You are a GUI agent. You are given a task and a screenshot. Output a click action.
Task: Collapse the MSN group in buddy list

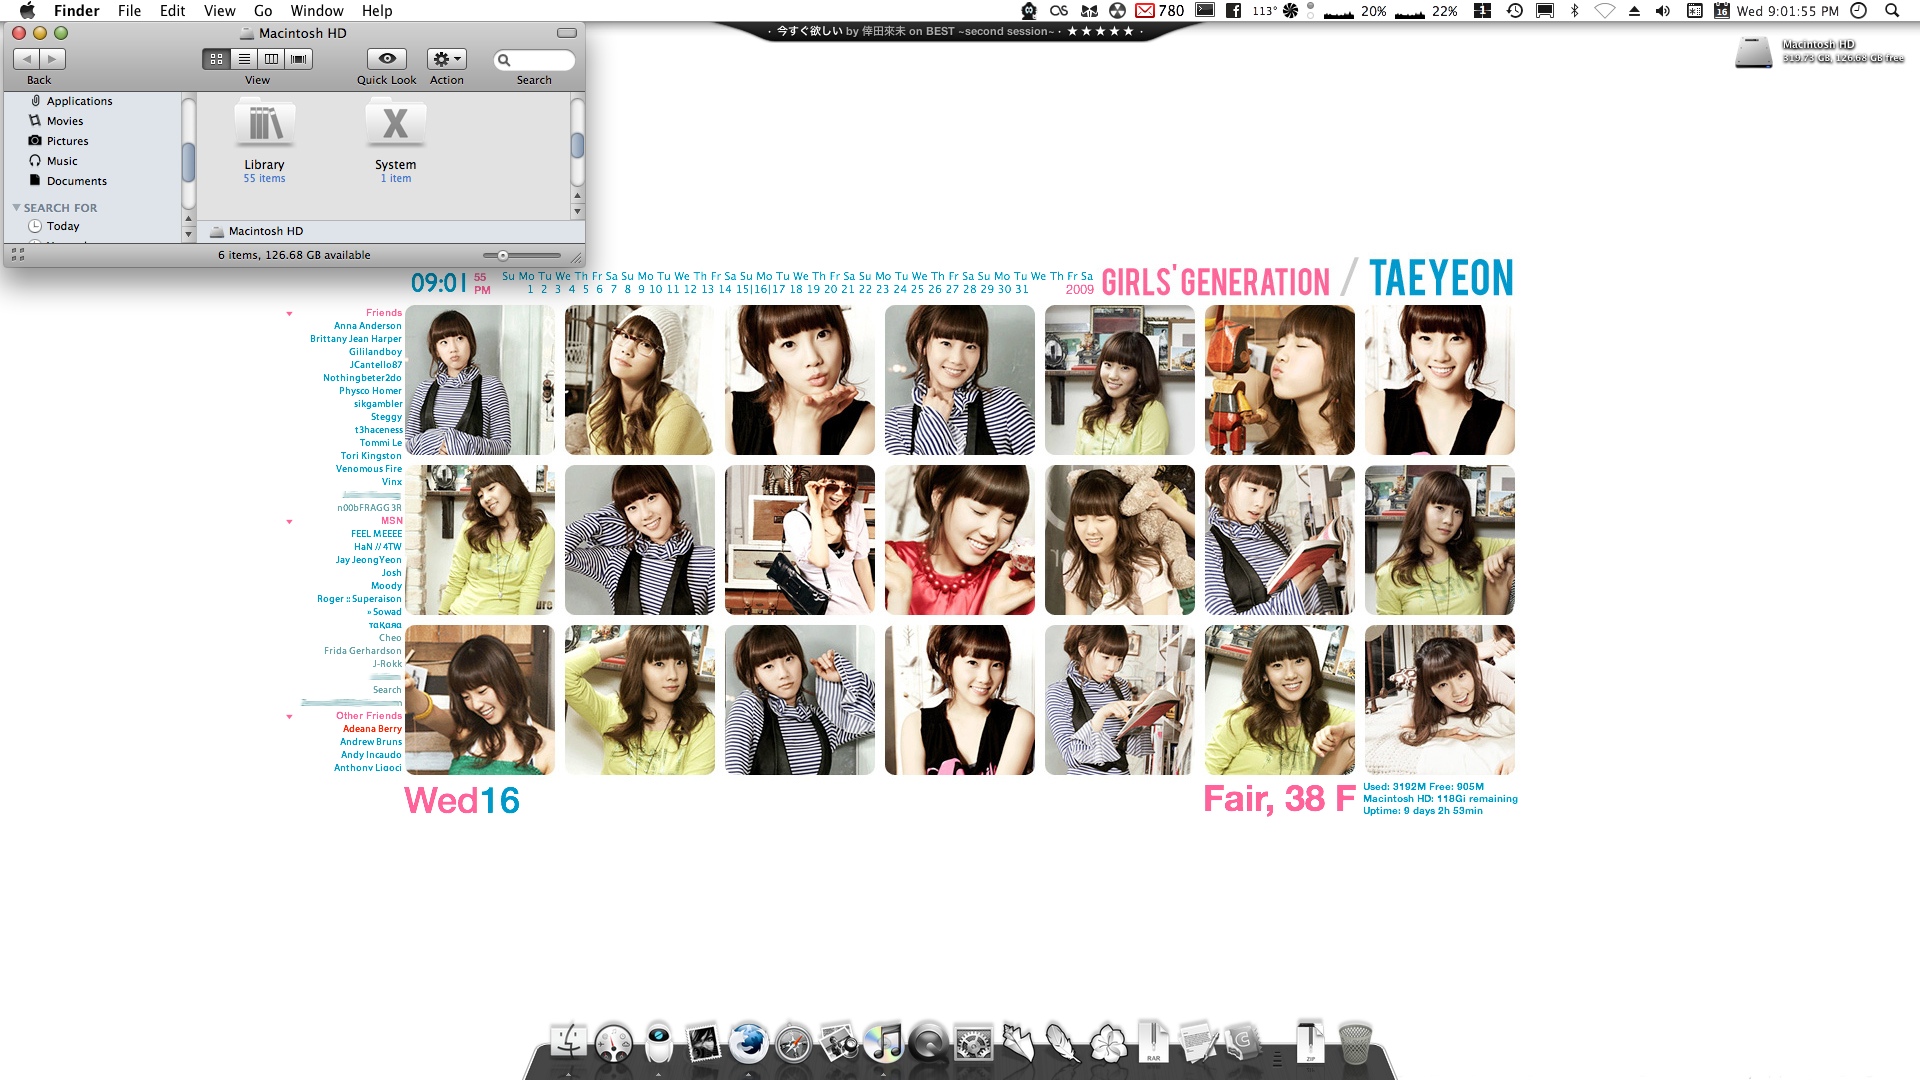coord(290,522)
